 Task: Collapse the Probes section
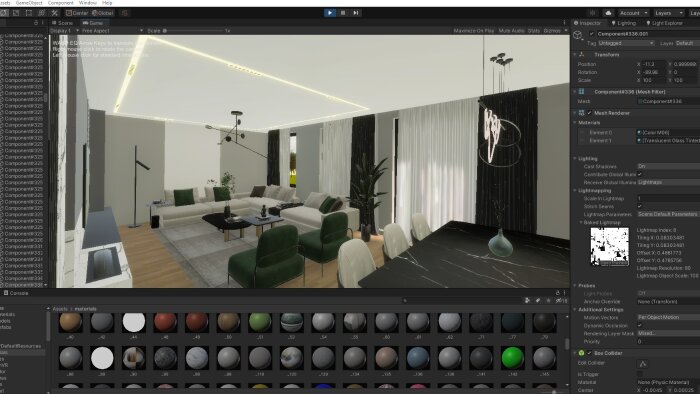575,286
